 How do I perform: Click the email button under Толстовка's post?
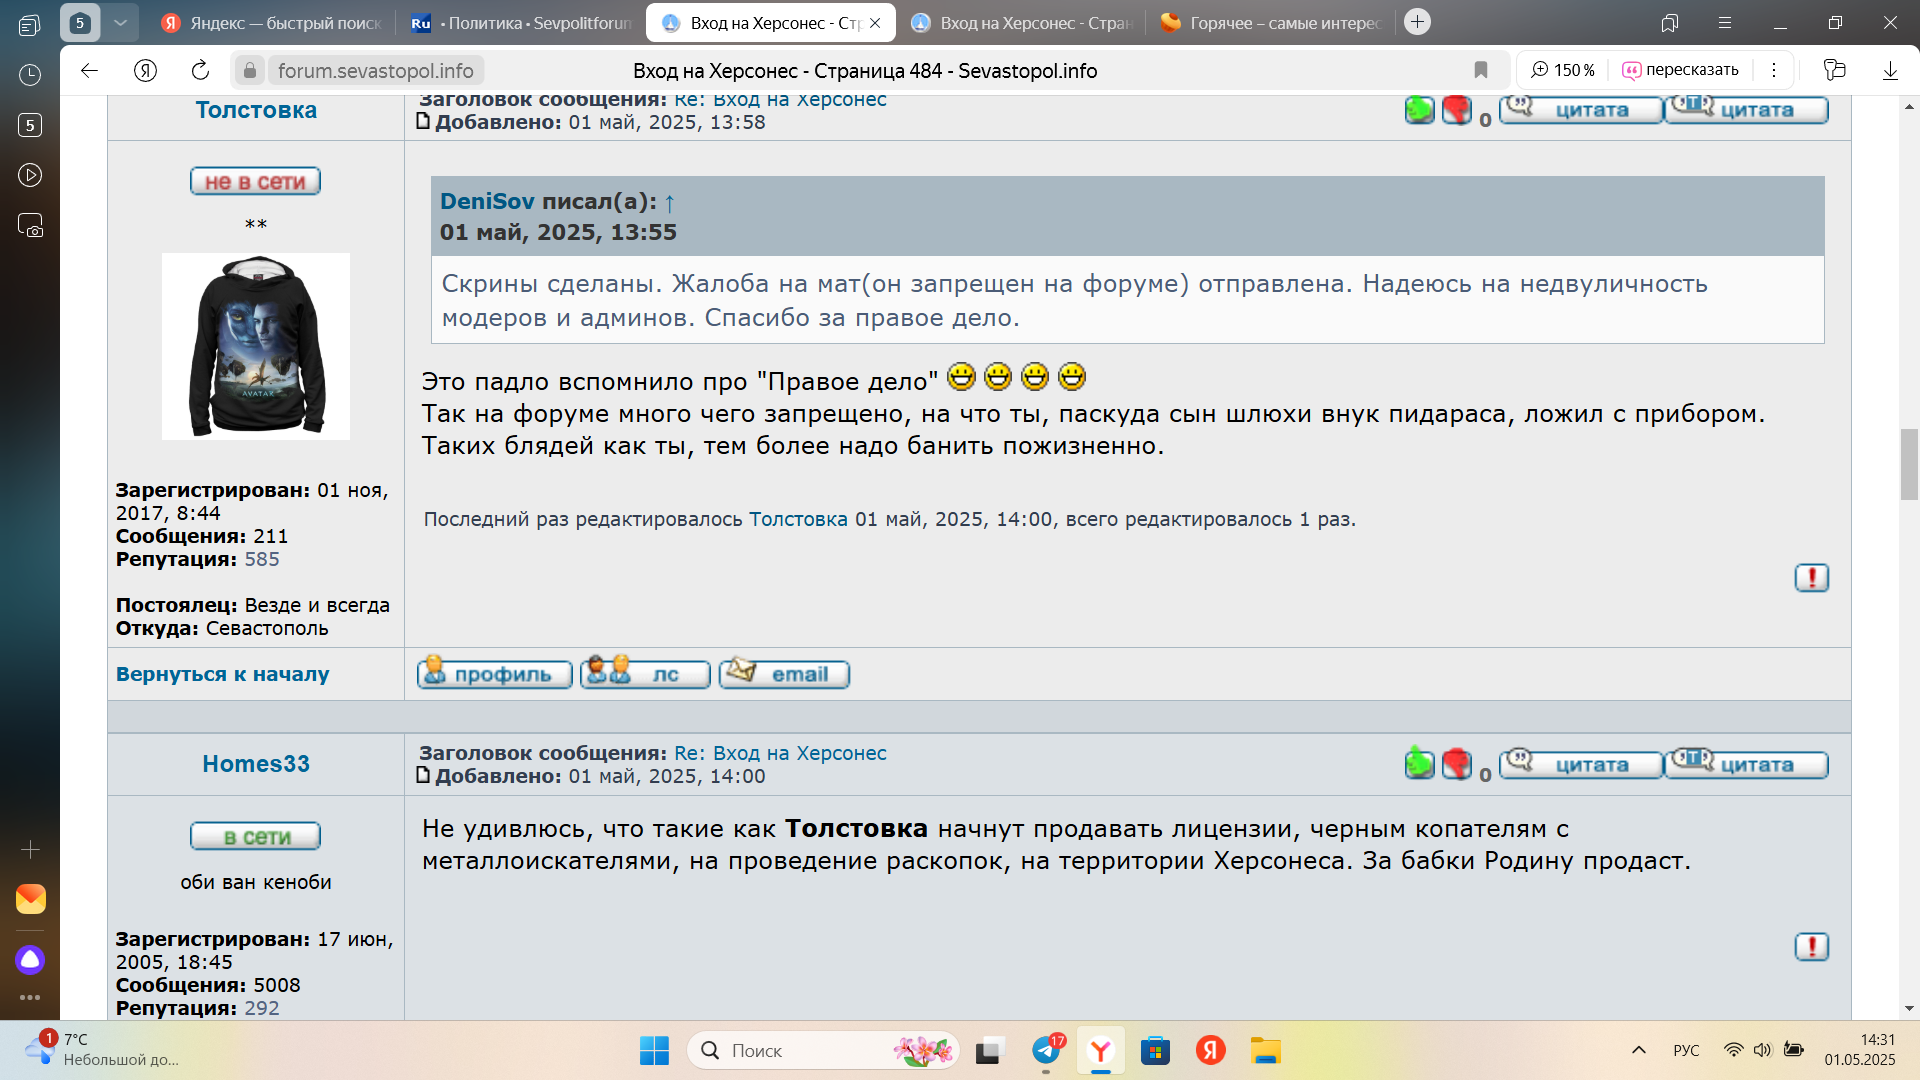click(784, 674)
